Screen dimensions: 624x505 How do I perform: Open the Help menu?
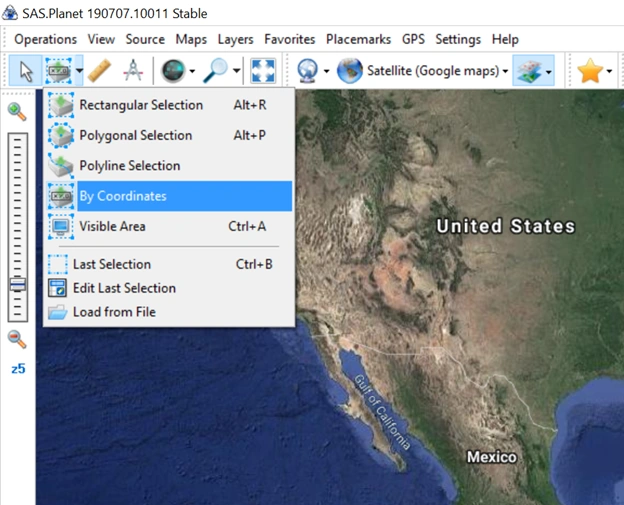click(x=505, y=39)
